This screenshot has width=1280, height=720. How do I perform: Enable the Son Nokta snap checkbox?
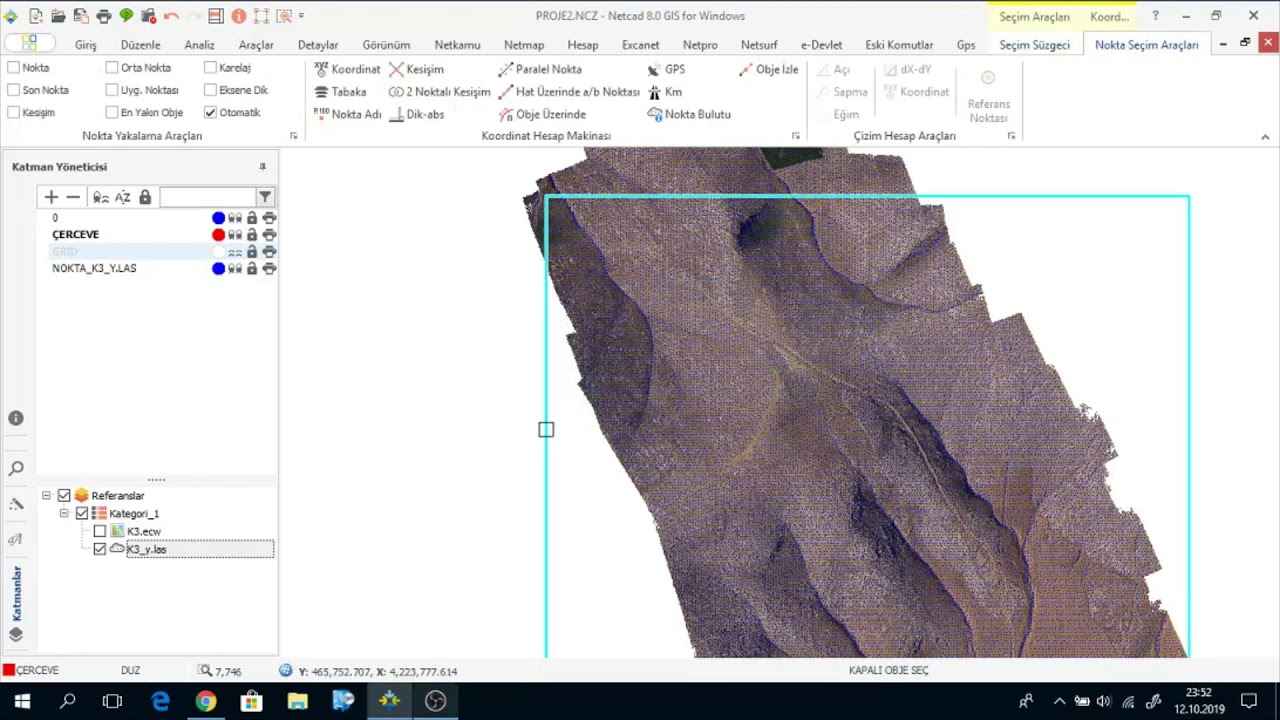[x=13, y=90]
